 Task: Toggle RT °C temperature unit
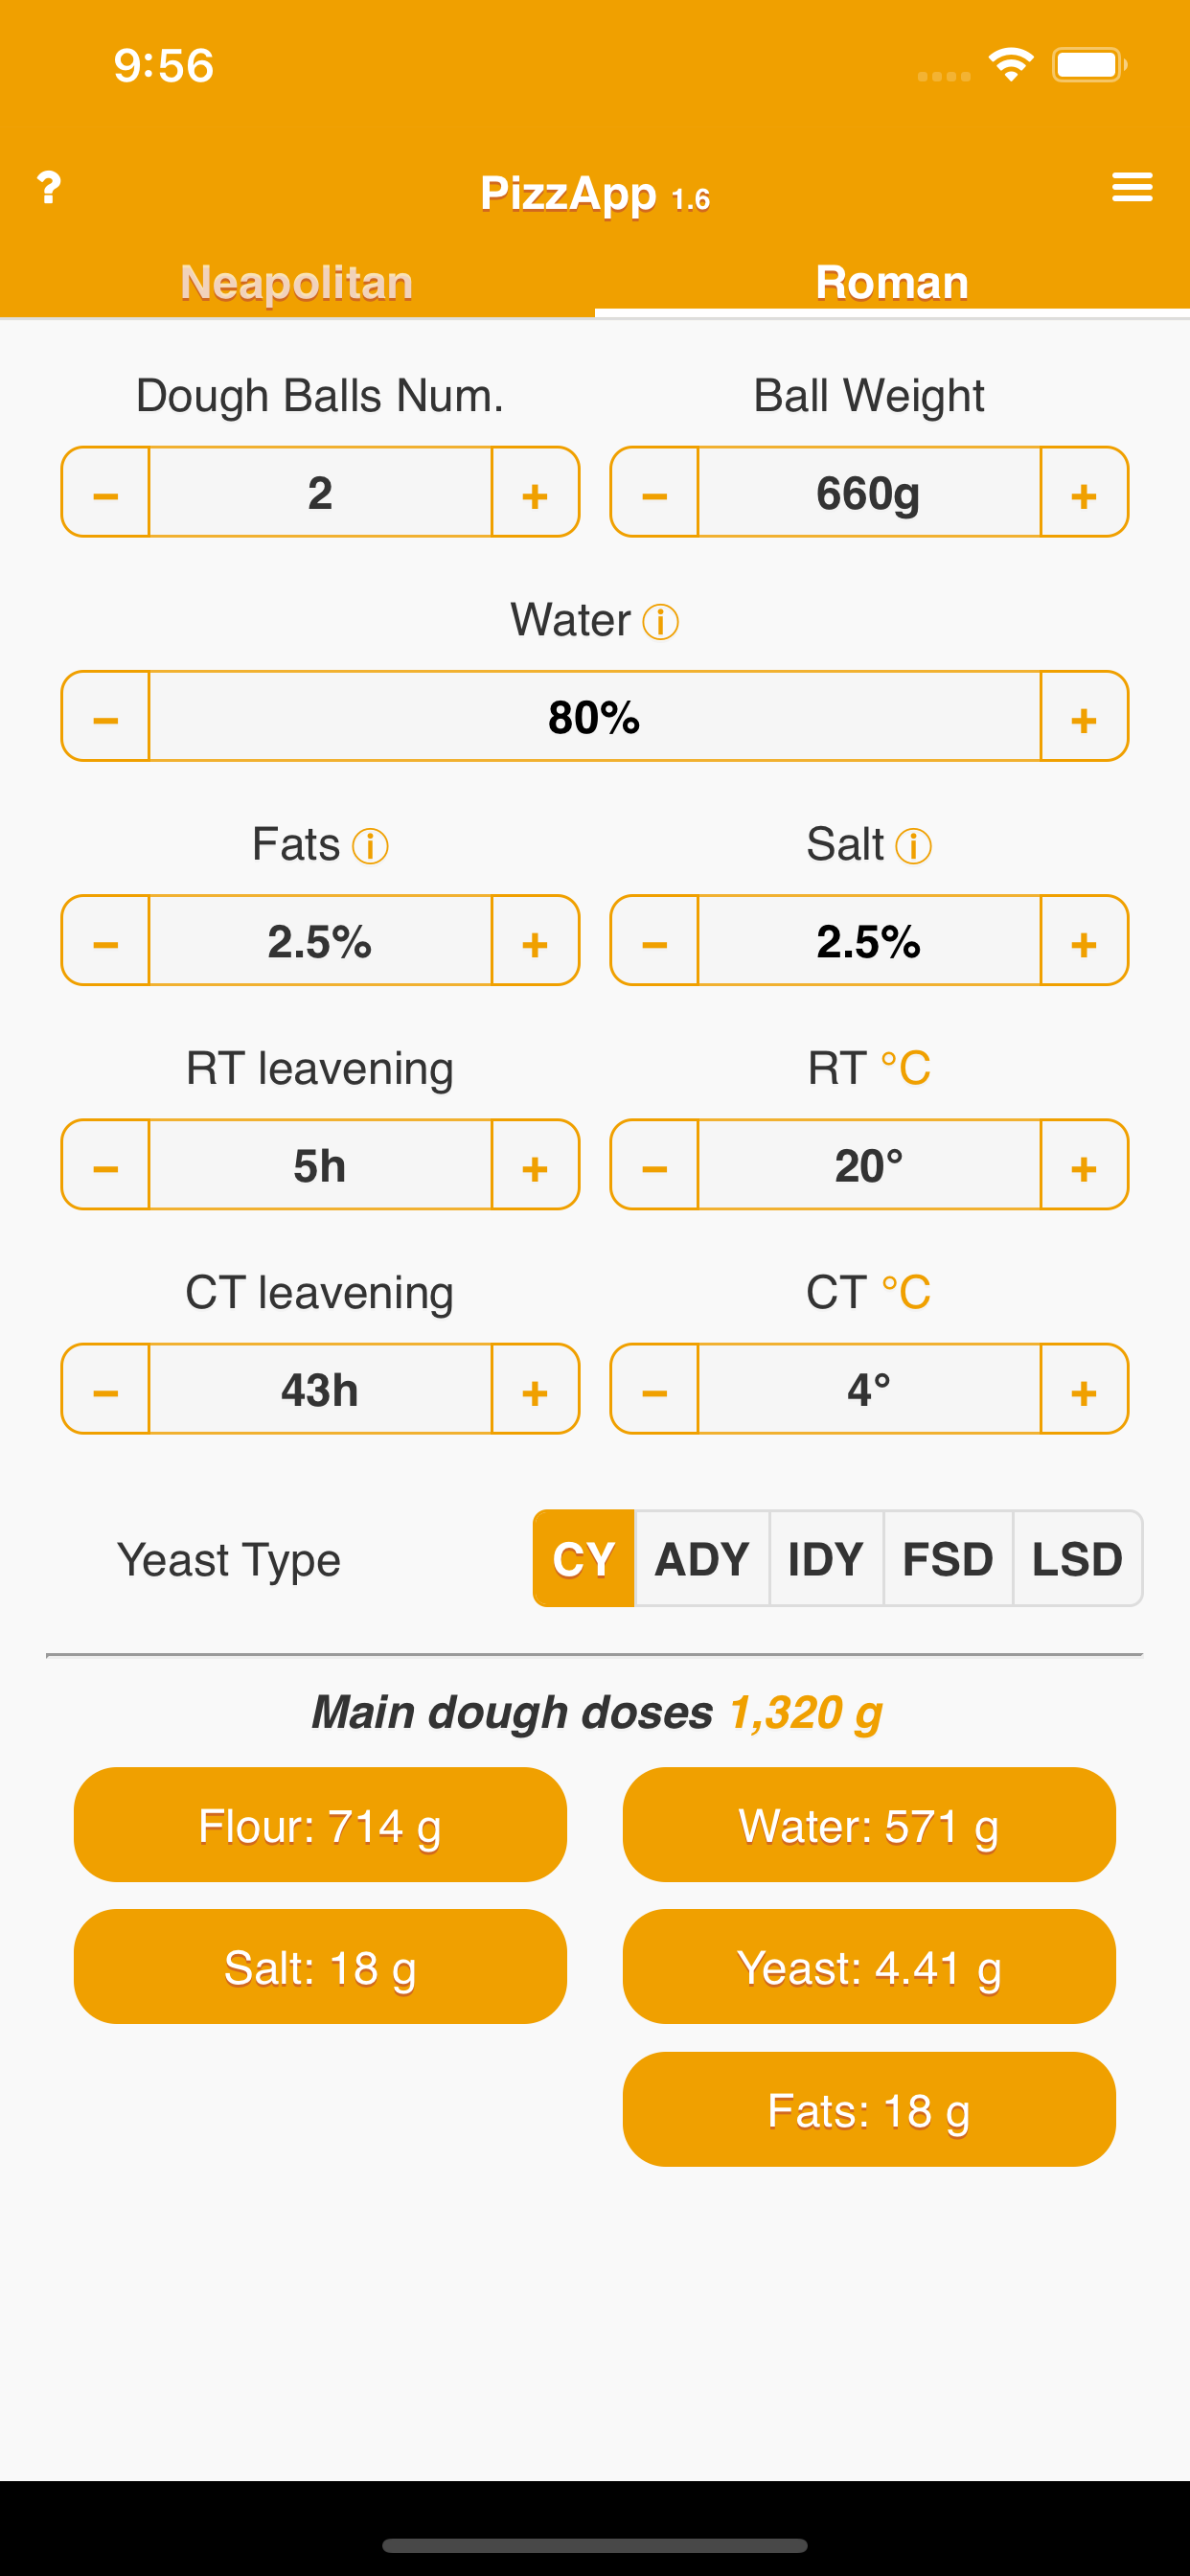[906, 1068]
